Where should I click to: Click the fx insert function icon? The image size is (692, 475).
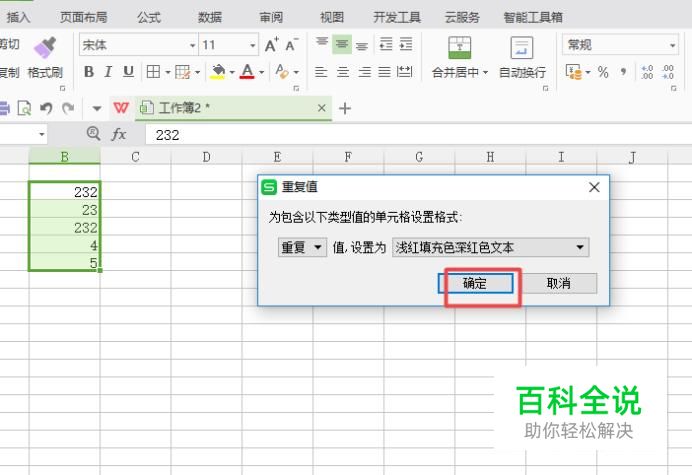(119, 134)
